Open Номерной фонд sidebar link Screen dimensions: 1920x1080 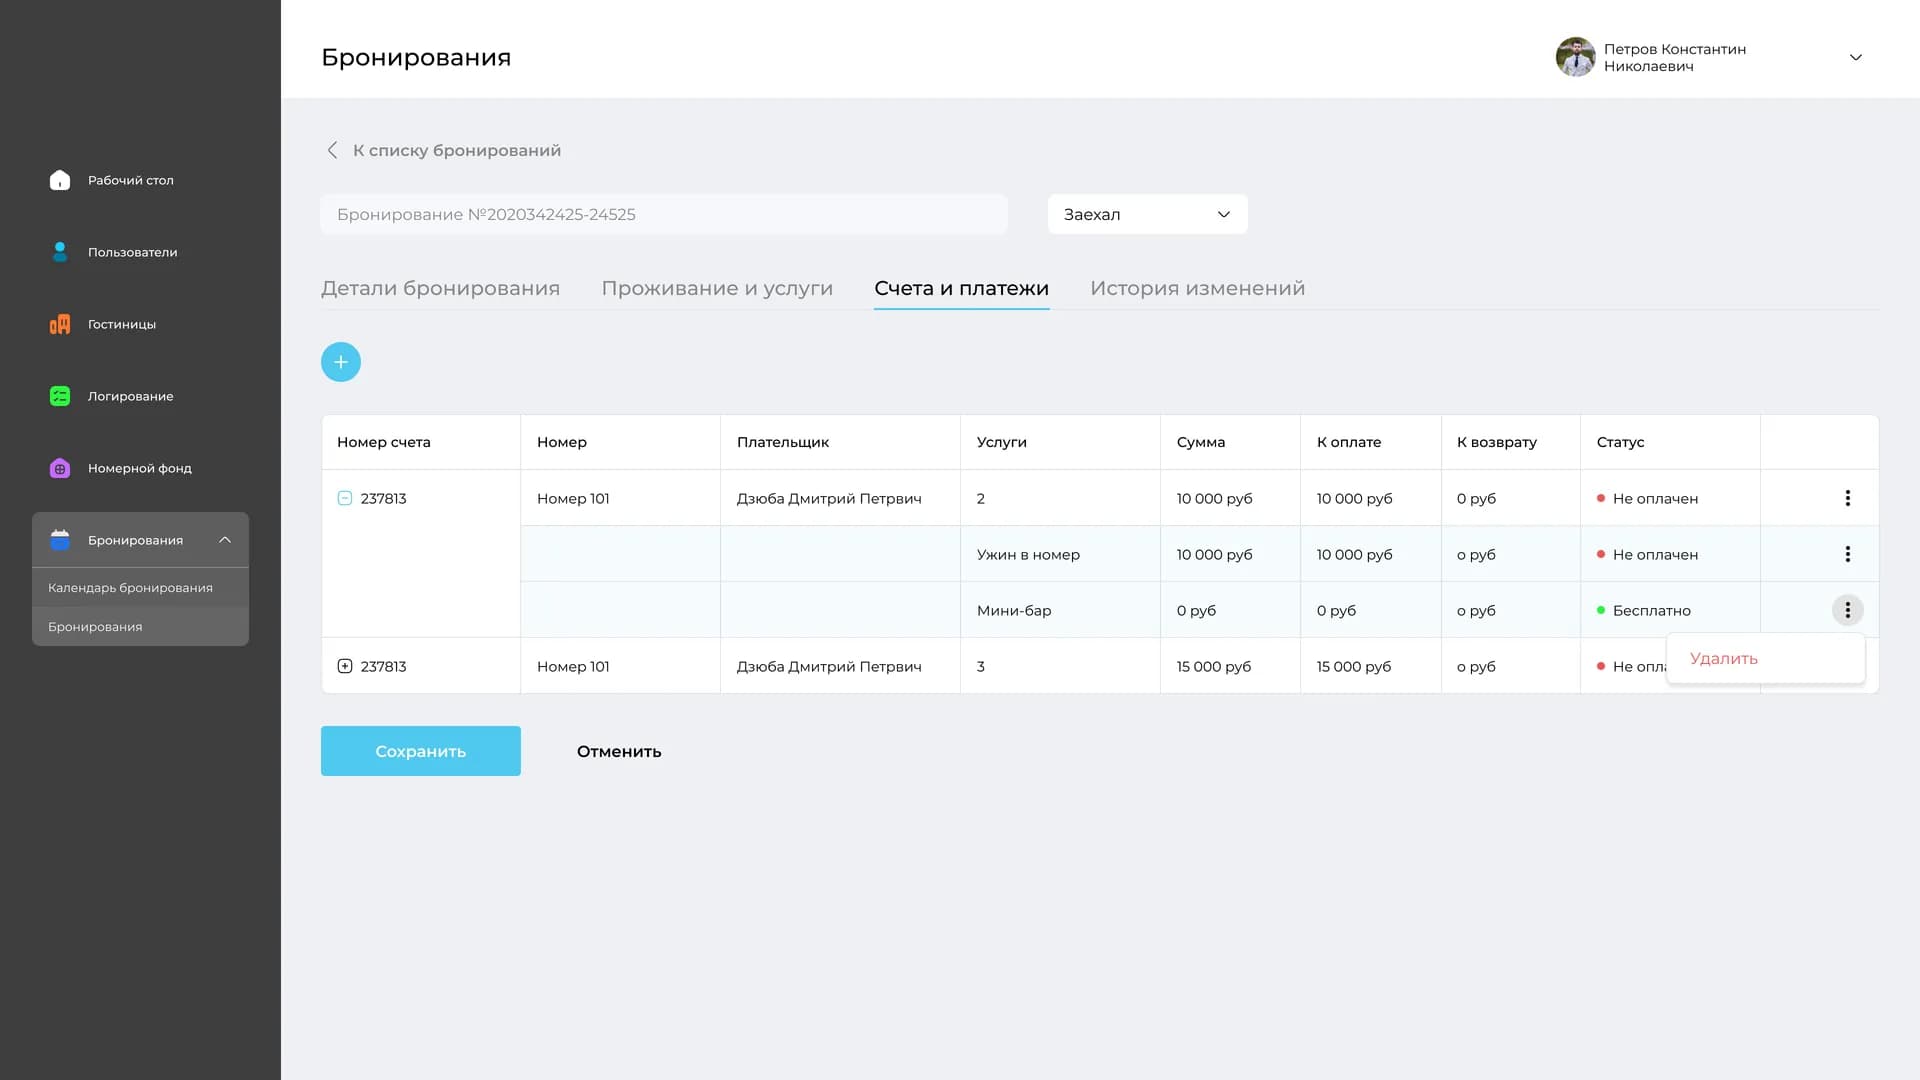(x=140, y=468)
